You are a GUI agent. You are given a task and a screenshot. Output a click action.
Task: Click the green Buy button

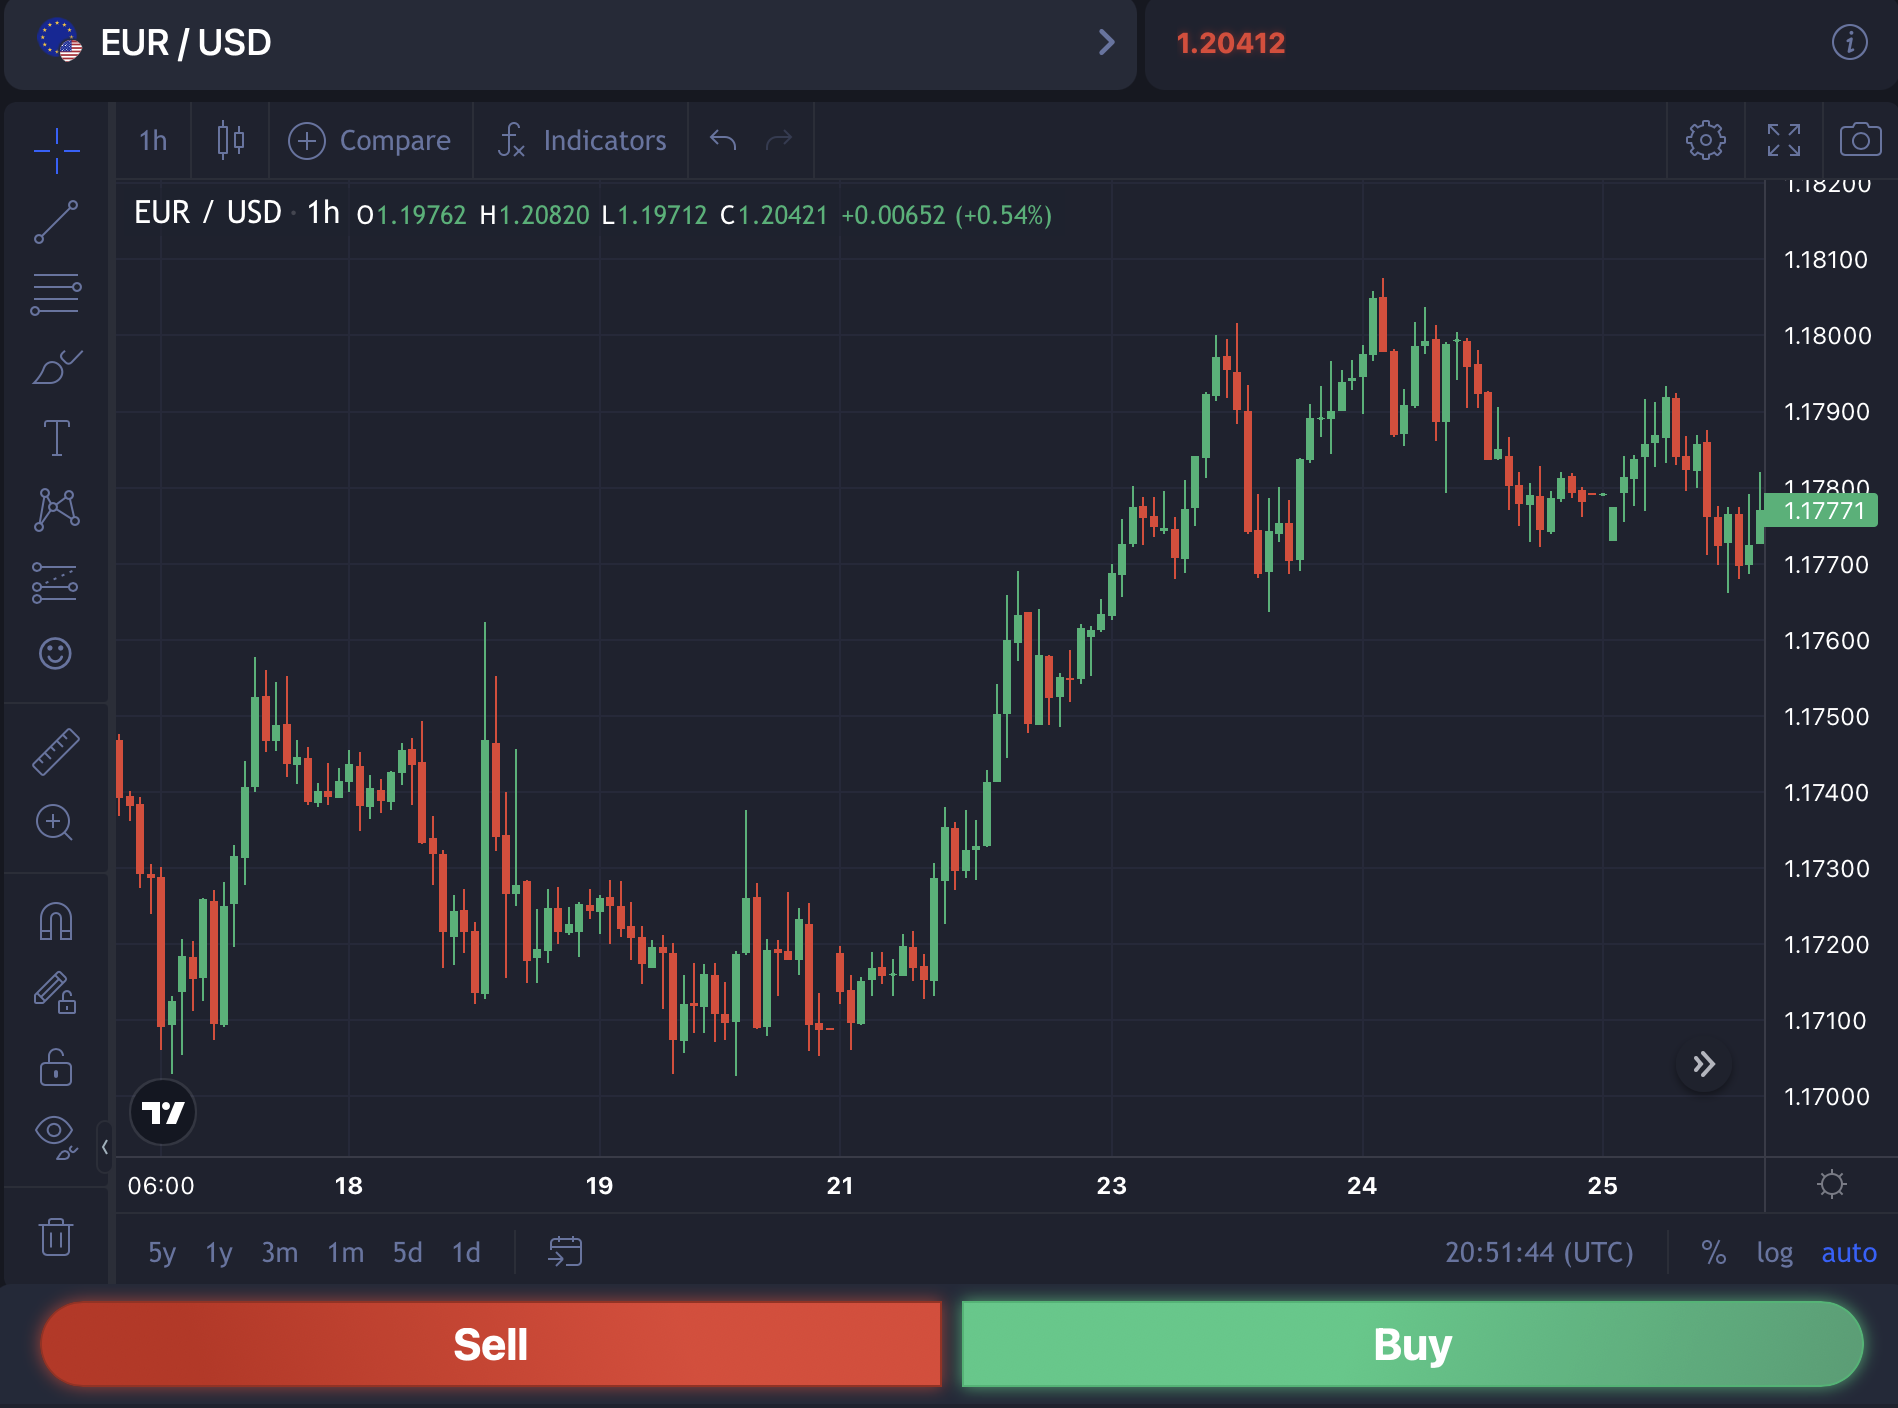[1412, 1344]
